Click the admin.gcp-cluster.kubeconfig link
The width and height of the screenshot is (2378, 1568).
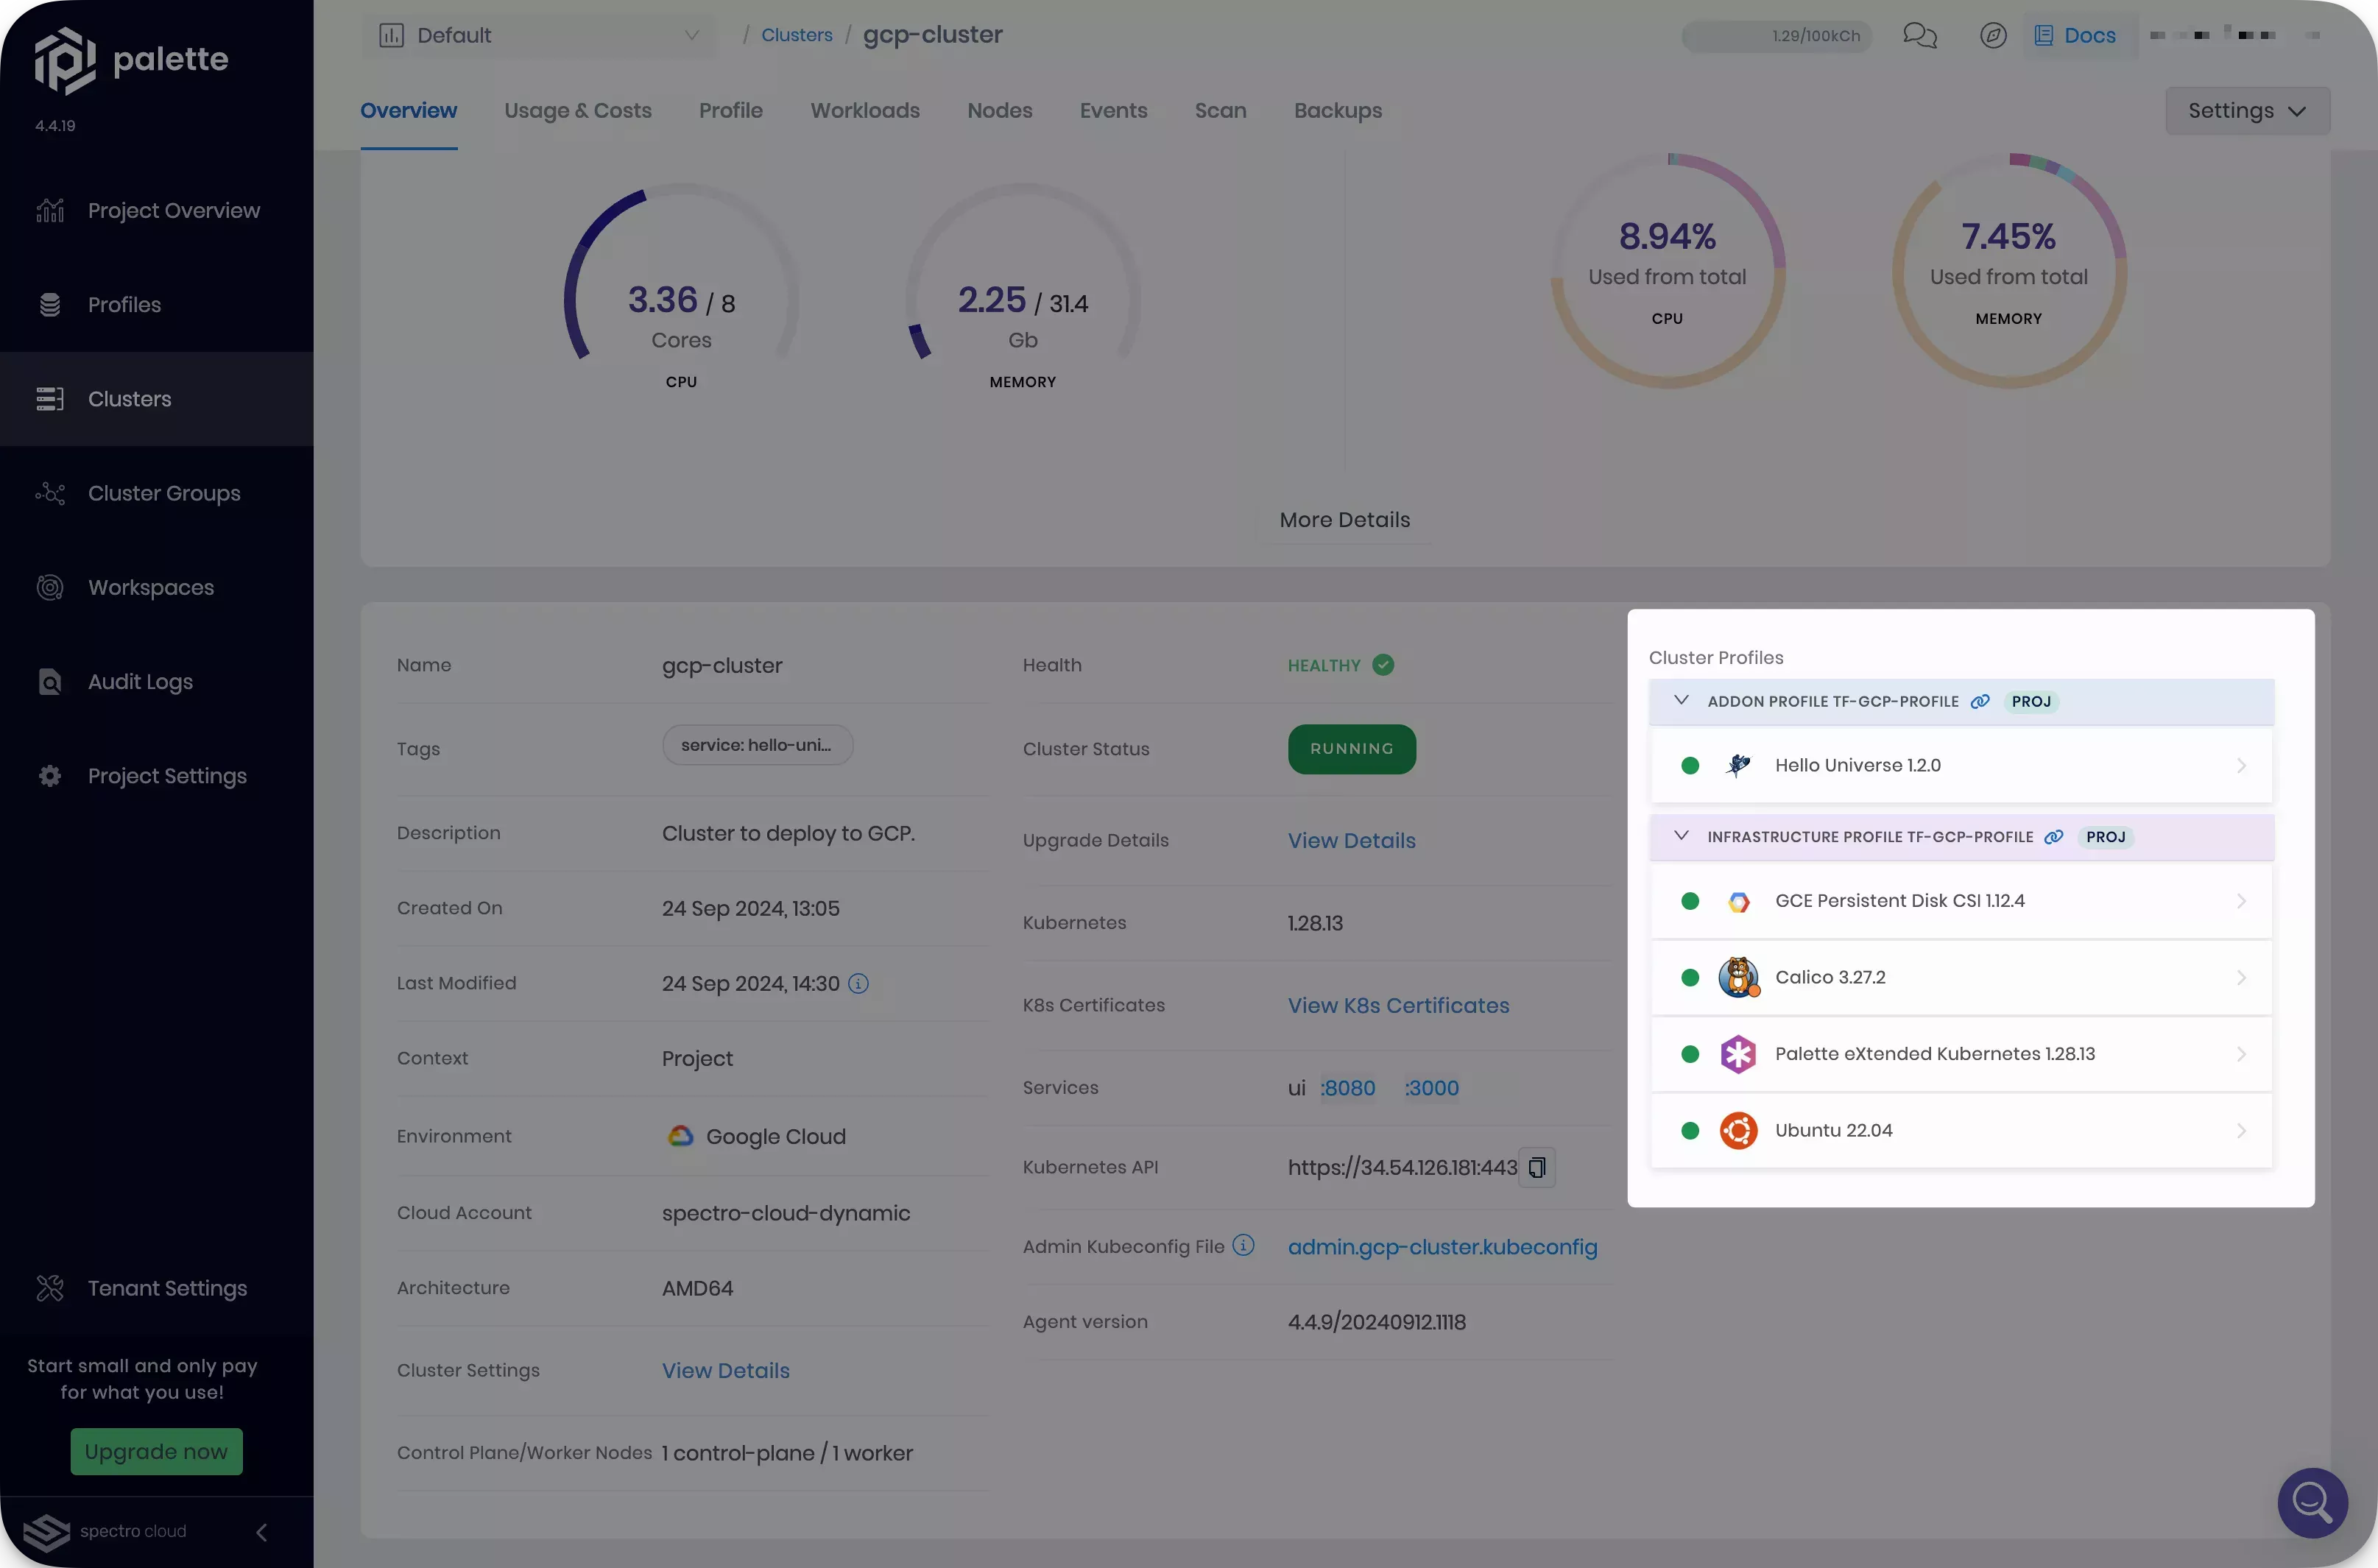[x=1441, y=1247]
